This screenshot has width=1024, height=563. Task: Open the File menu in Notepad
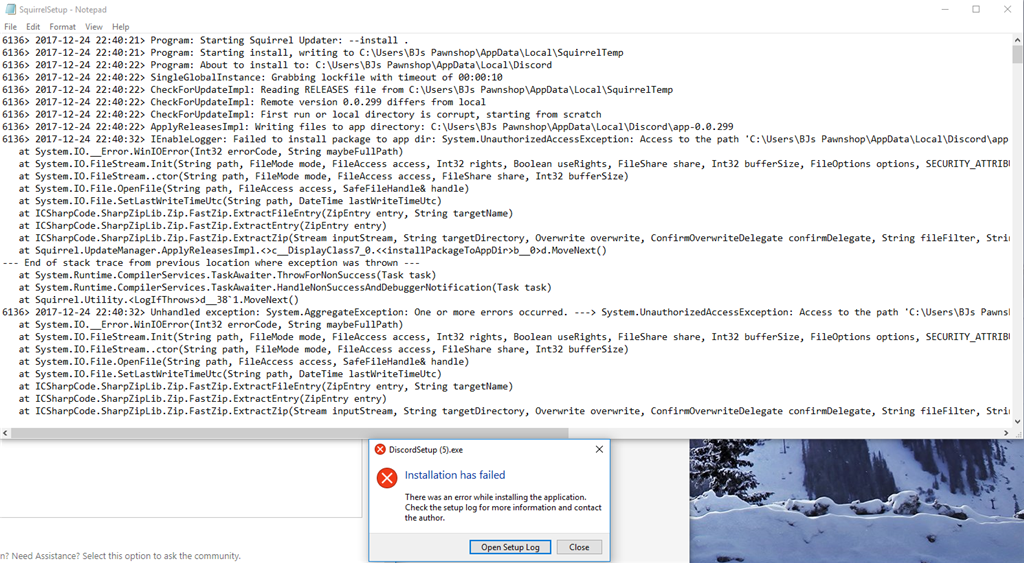pyautogui.click(x=10, y=27)
